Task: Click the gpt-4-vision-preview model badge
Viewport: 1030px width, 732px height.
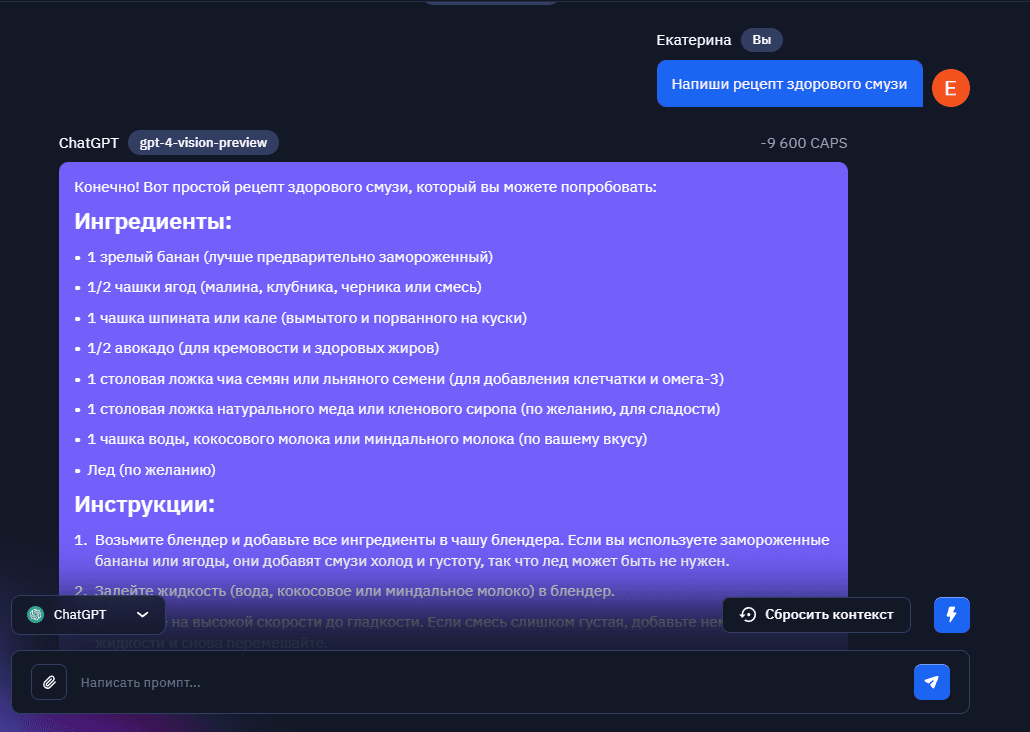Action: [x=204, y=143]
